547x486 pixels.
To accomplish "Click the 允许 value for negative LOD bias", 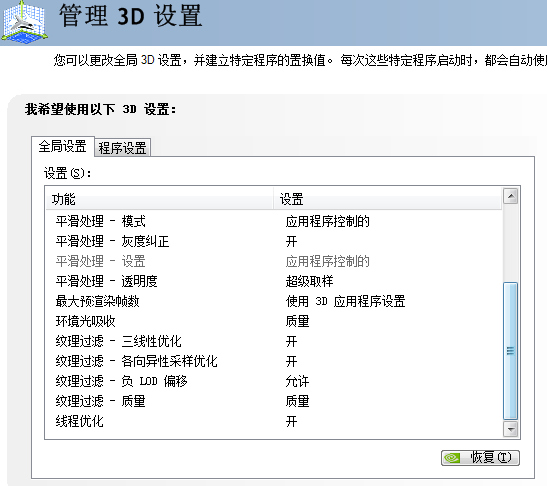I will (x=297, y=381).
